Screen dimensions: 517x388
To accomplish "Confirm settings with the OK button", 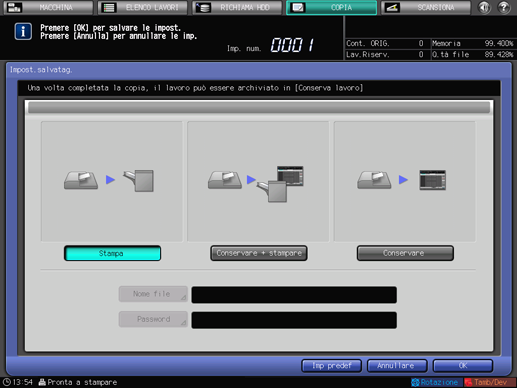I will [463, 366].
